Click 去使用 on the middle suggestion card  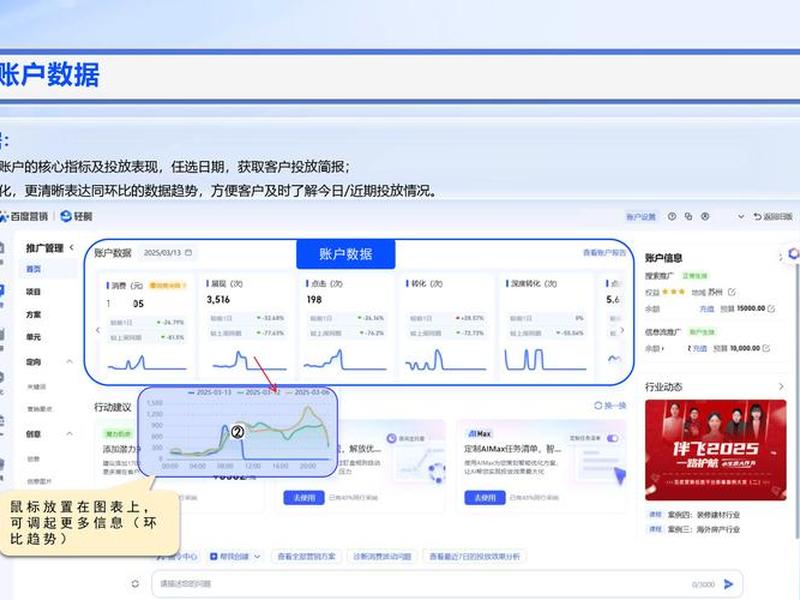(x=304, y=497)
